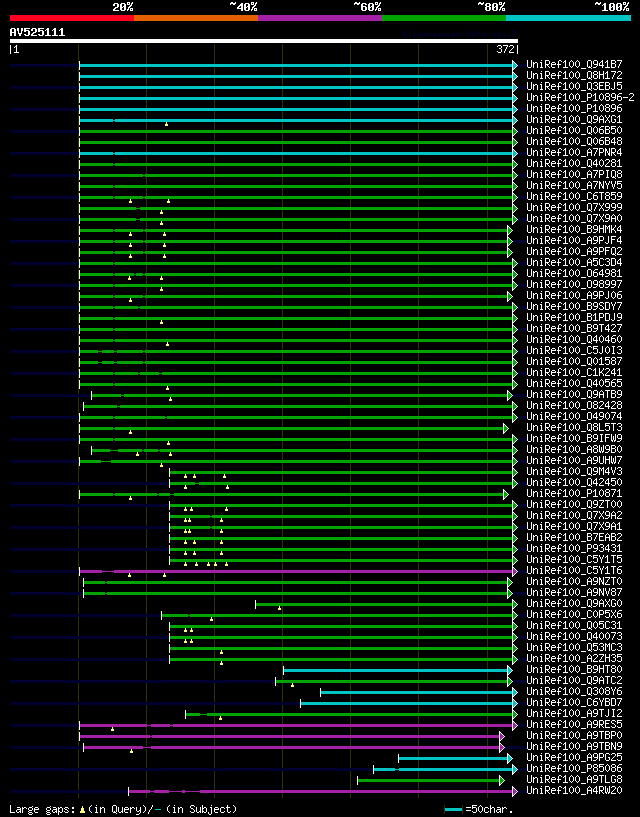Select UniRef100_A8W9B0 hit name
The height and width of the screenshot is (817, 640).
tap(574, 450)
